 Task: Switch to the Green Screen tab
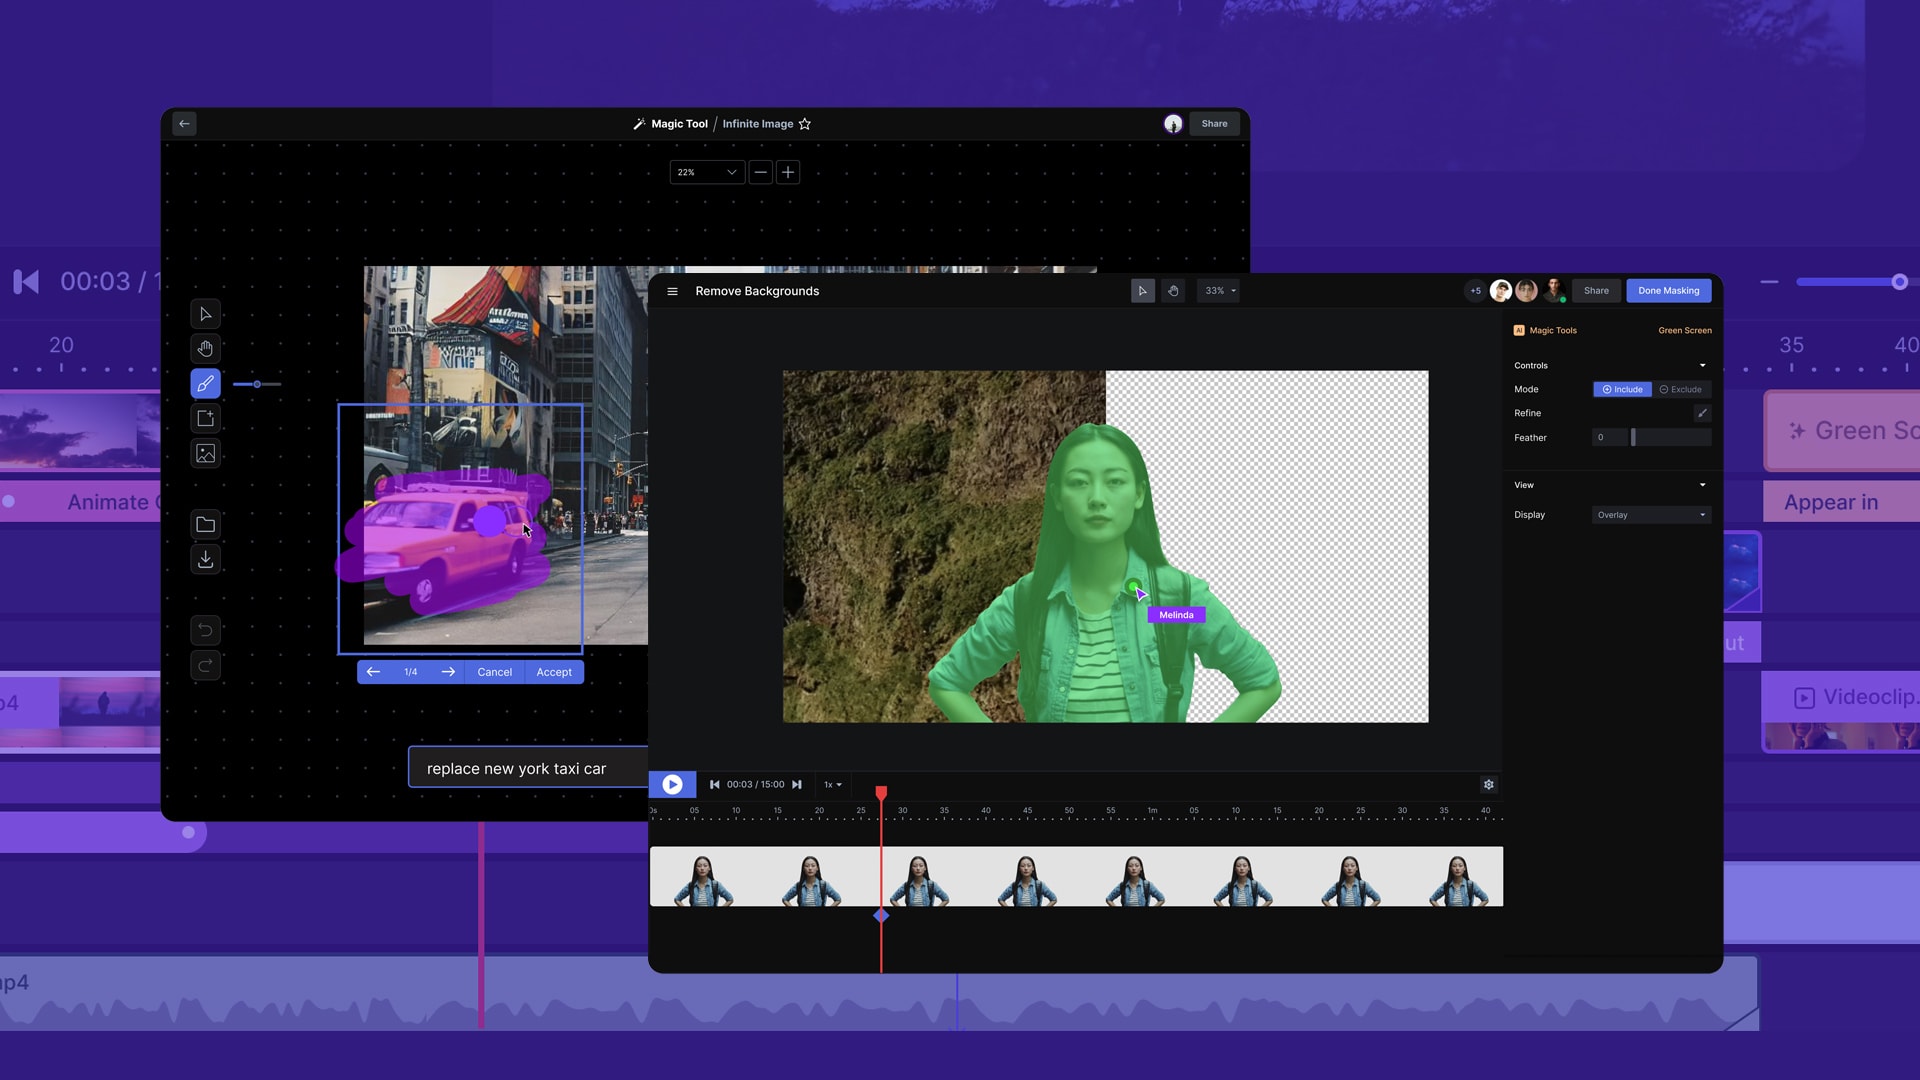[x=1684, y=330]
